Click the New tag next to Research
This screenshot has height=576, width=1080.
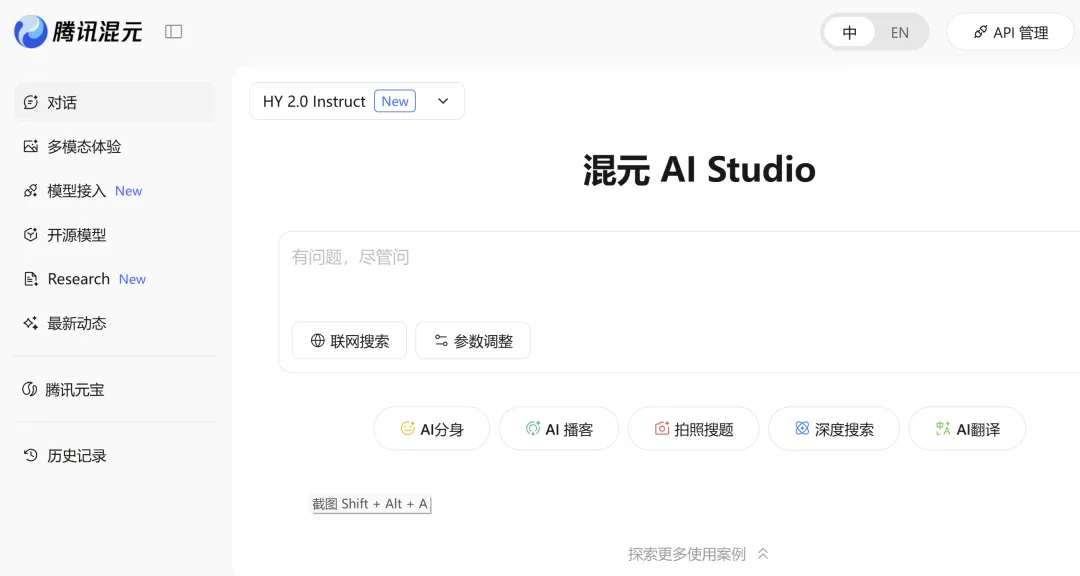132,279
